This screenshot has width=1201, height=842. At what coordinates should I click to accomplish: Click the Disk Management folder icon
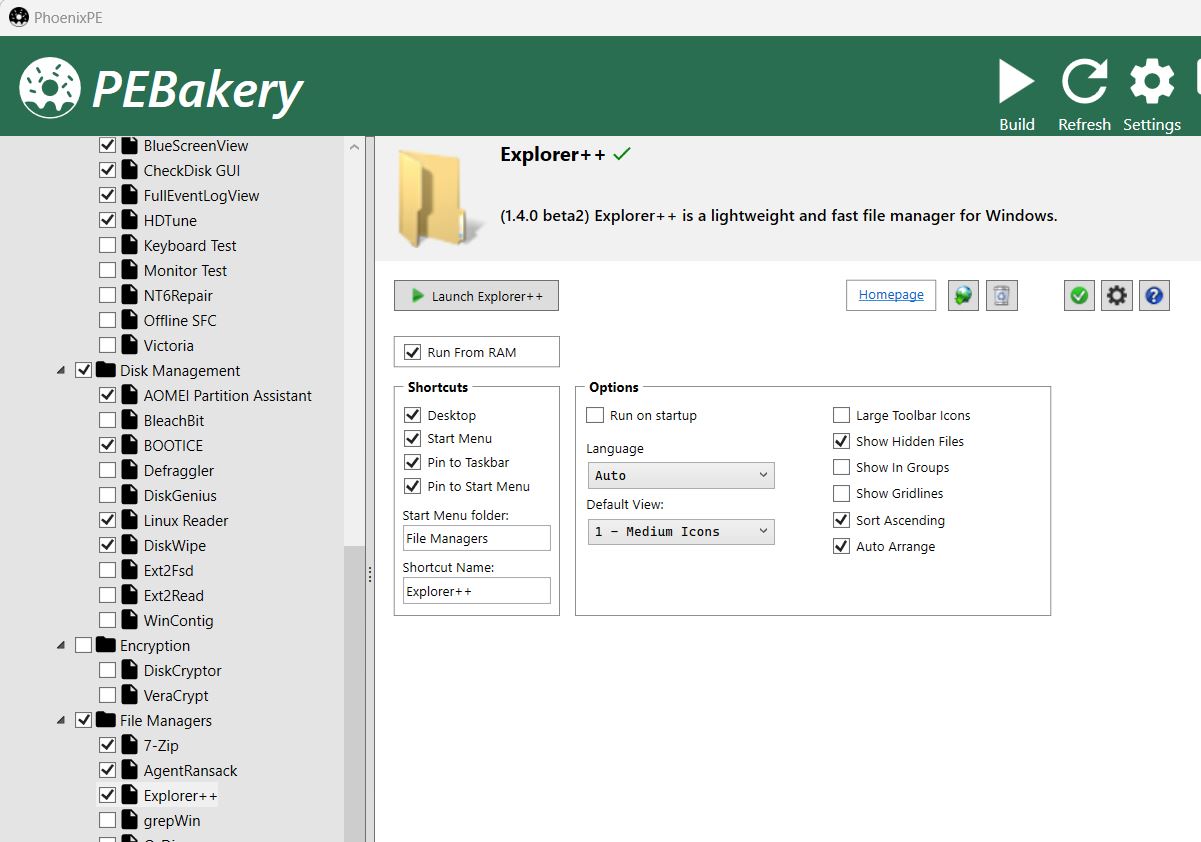105,370
